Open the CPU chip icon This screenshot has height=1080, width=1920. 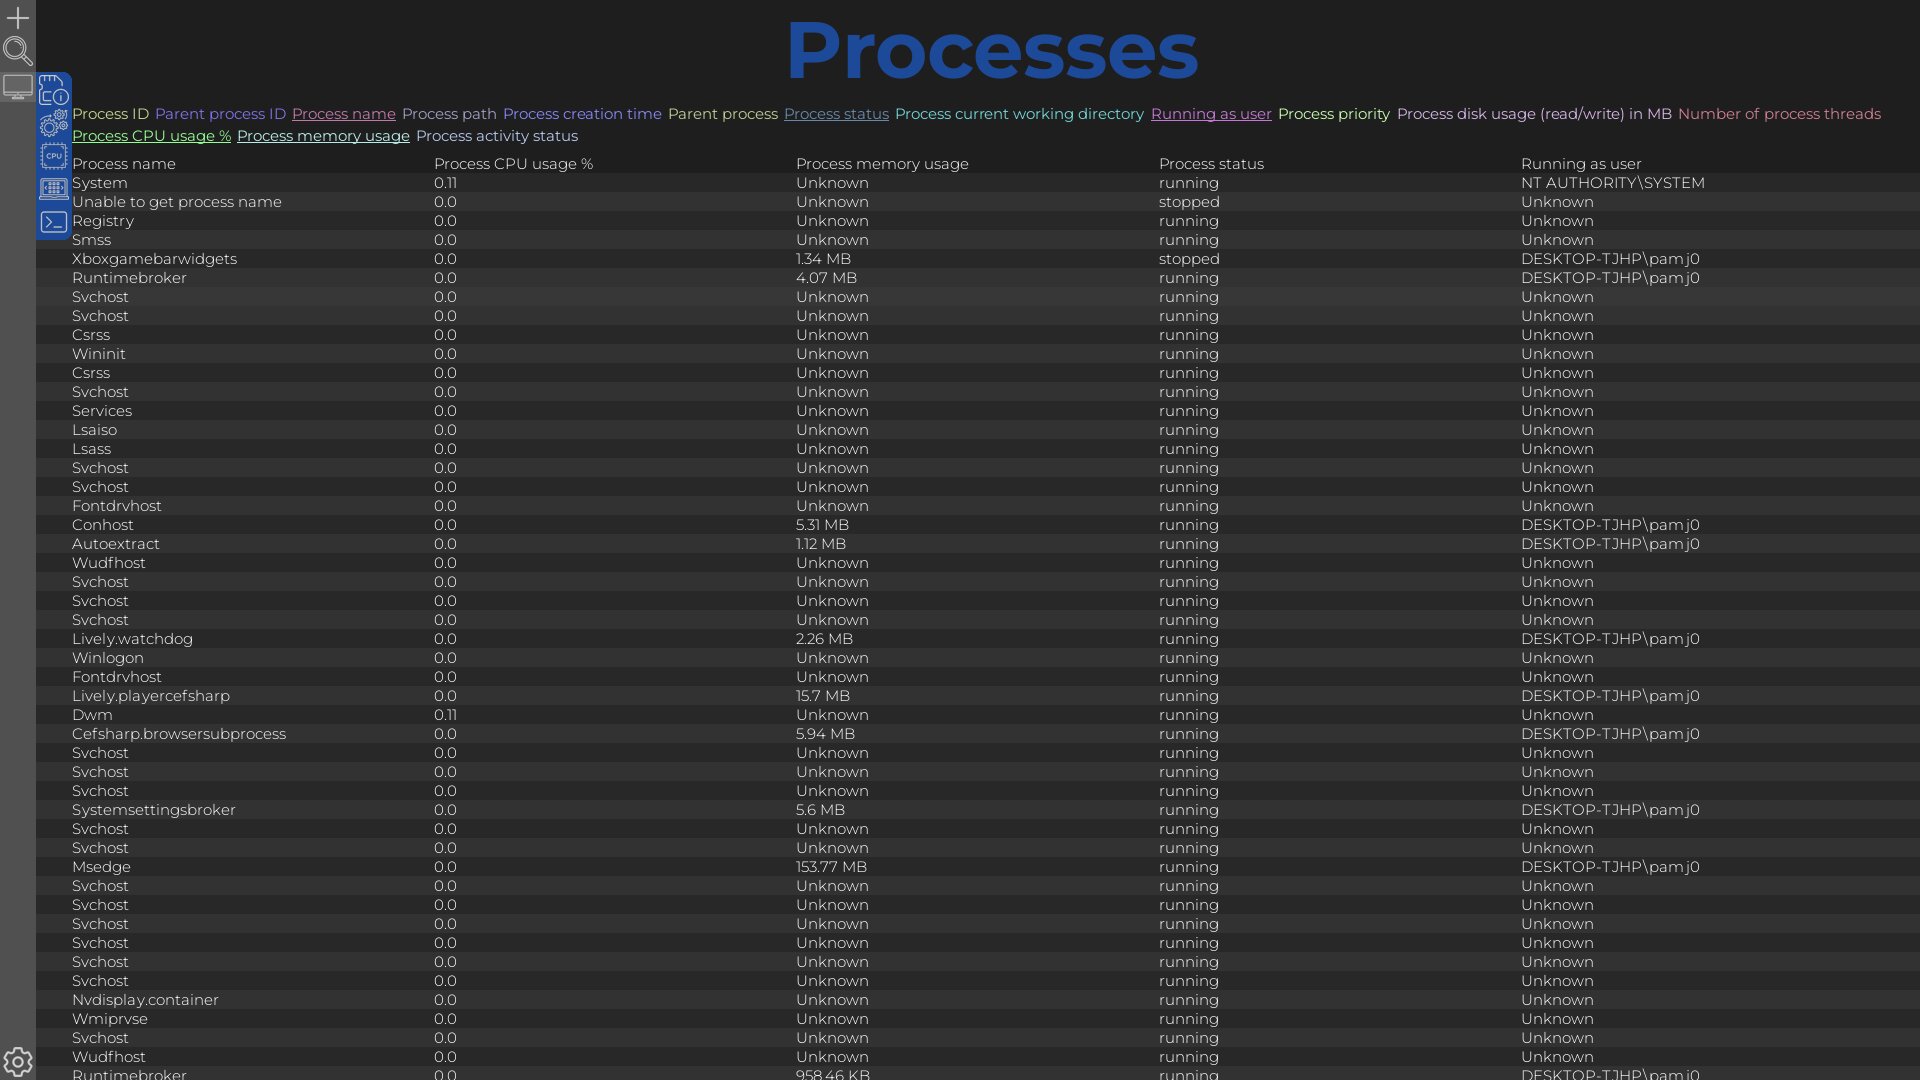click(x=54, y=156)
